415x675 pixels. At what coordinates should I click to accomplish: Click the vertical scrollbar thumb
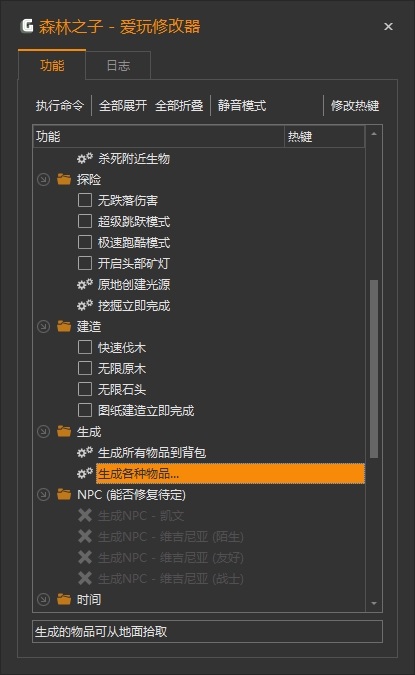[x=374, y=369]
